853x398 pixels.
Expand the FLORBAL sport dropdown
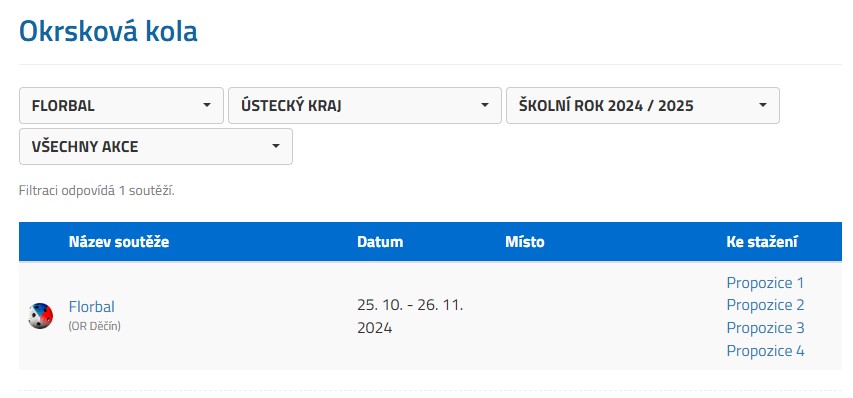coord(121,105)
